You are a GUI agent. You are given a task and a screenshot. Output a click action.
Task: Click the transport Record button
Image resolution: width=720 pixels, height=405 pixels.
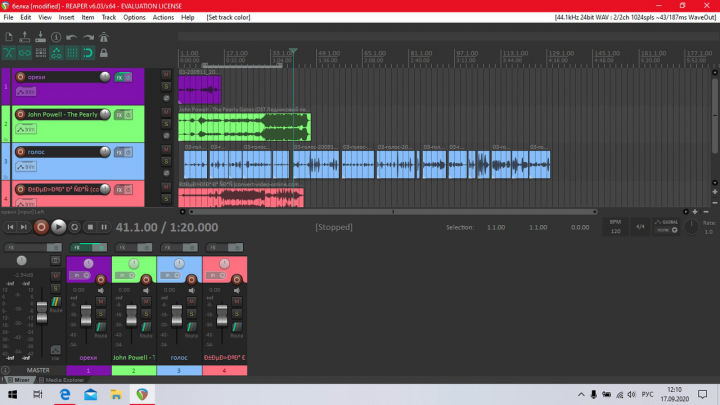click(41, 227)
